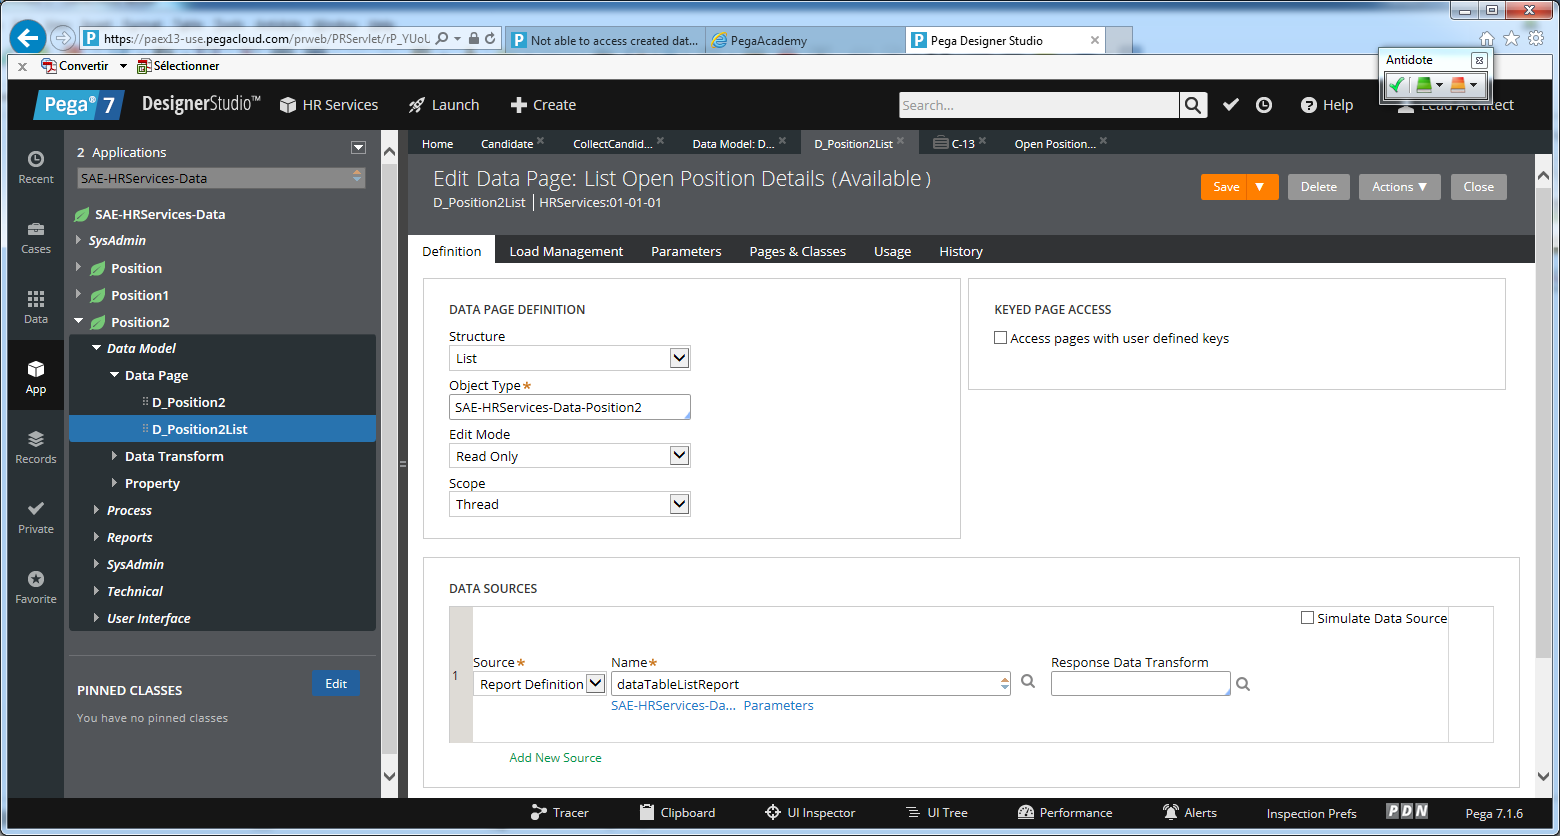Open the Records explorer

click(36, 447)
